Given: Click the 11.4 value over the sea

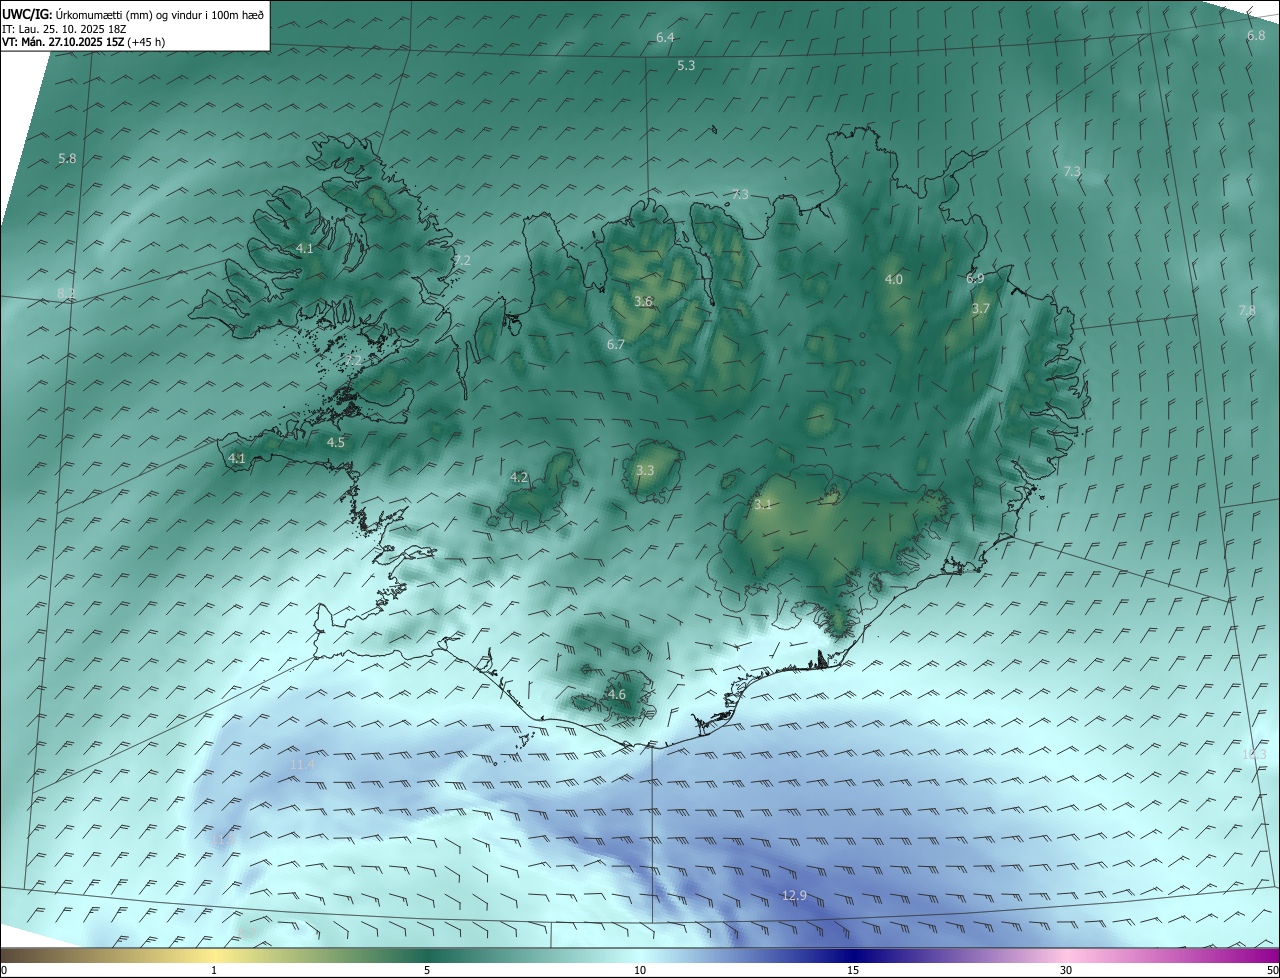Looking at the screenshot, I should [x=302, y=764].
